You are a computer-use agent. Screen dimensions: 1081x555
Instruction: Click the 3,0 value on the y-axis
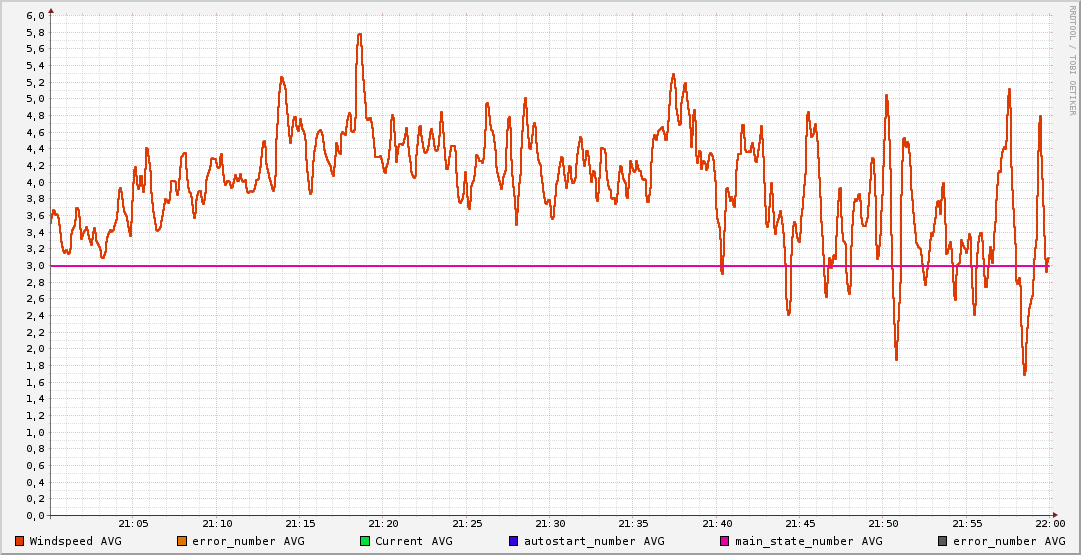tap(34, 266)
